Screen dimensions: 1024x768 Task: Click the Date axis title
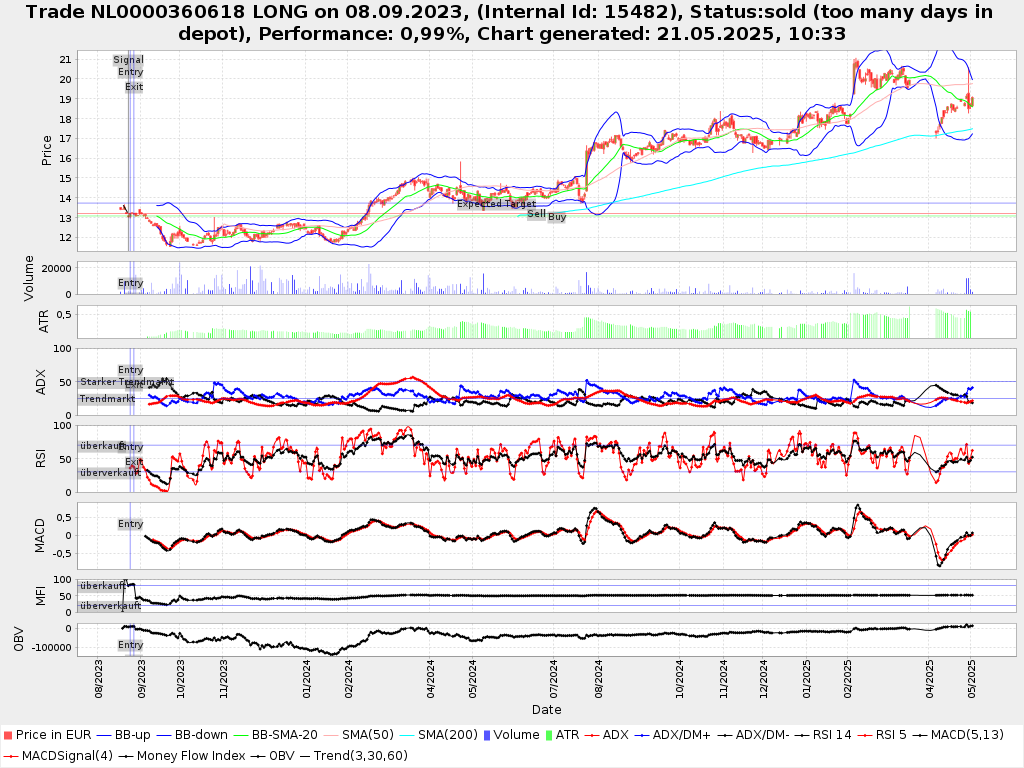pyautogui.click(x=546, y=710)
